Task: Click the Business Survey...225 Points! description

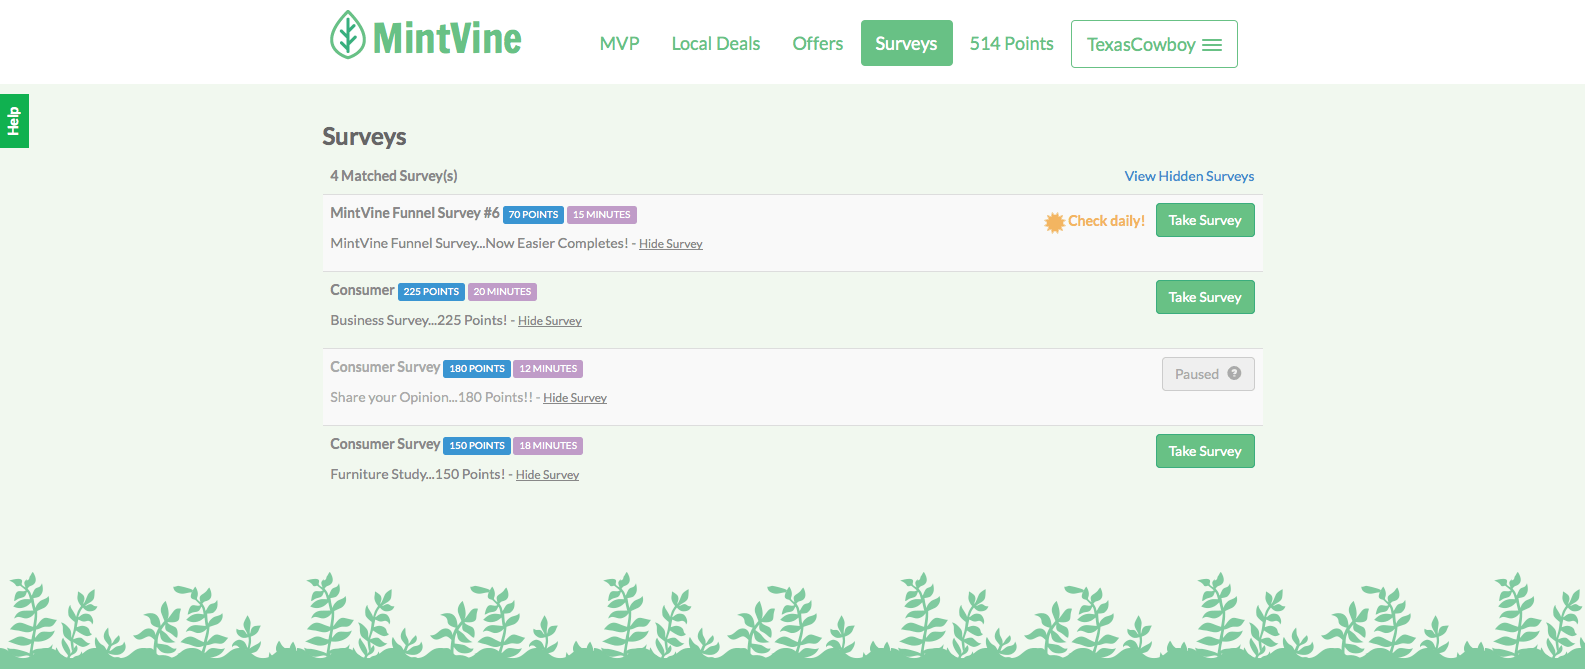Action: click(419, 320)
